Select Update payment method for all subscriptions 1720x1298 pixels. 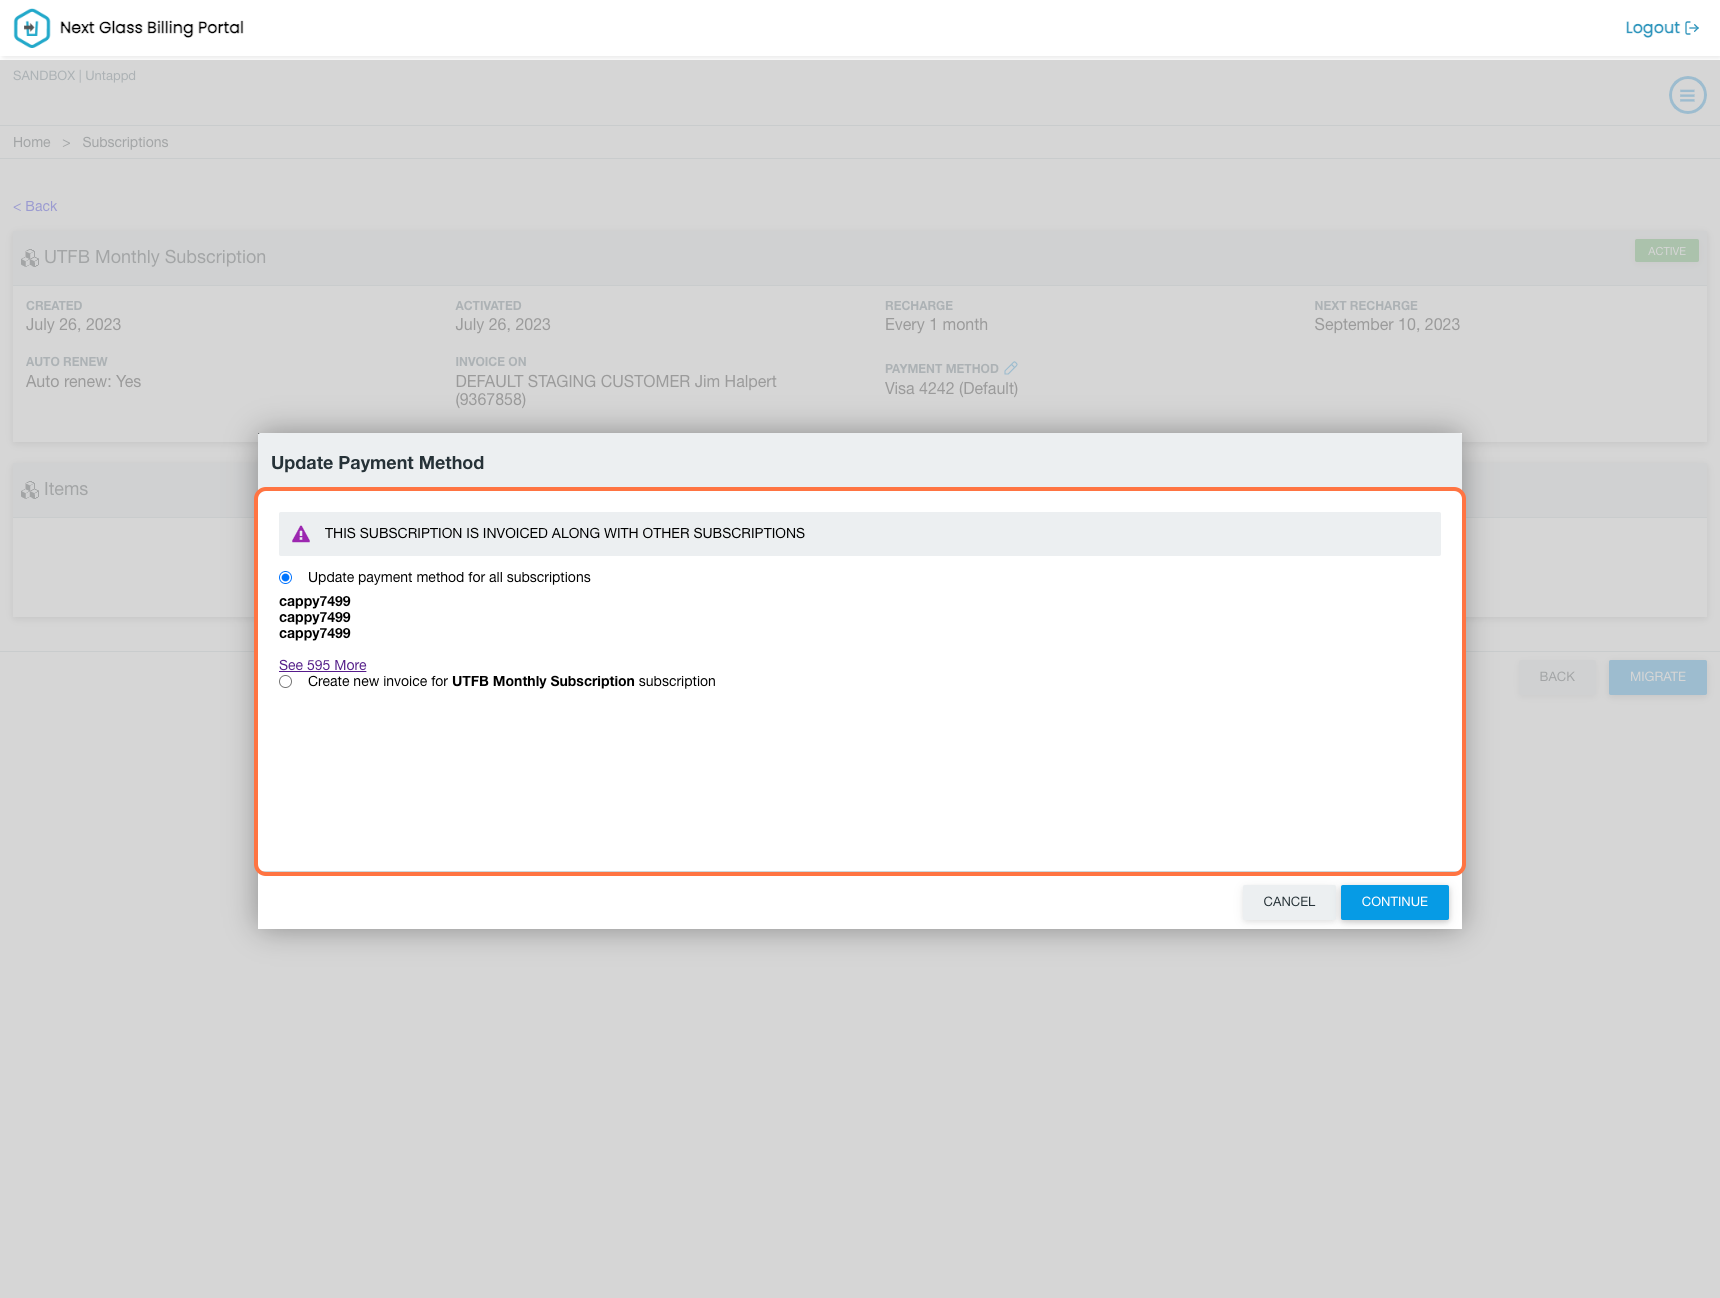click(286, 577)
